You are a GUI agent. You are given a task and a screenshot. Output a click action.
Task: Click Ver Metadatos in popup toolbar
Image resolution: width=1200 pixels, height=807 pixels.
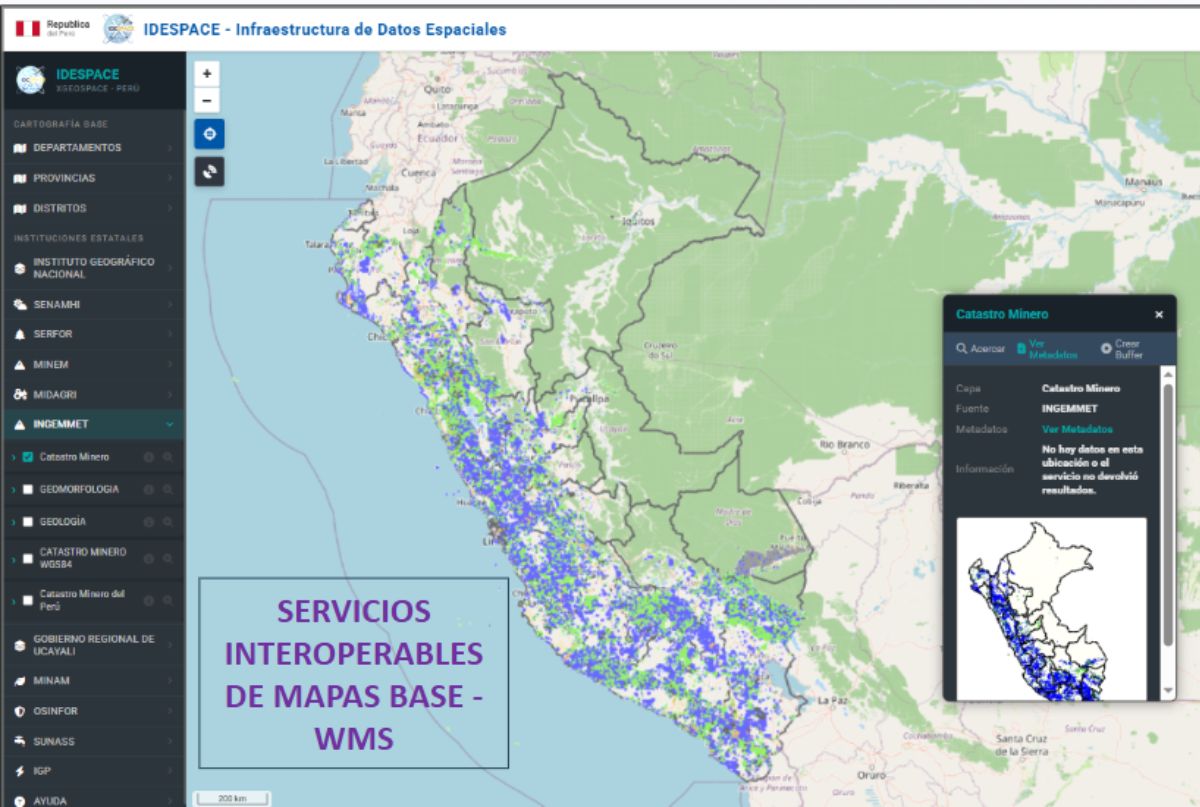point(1047,349)
